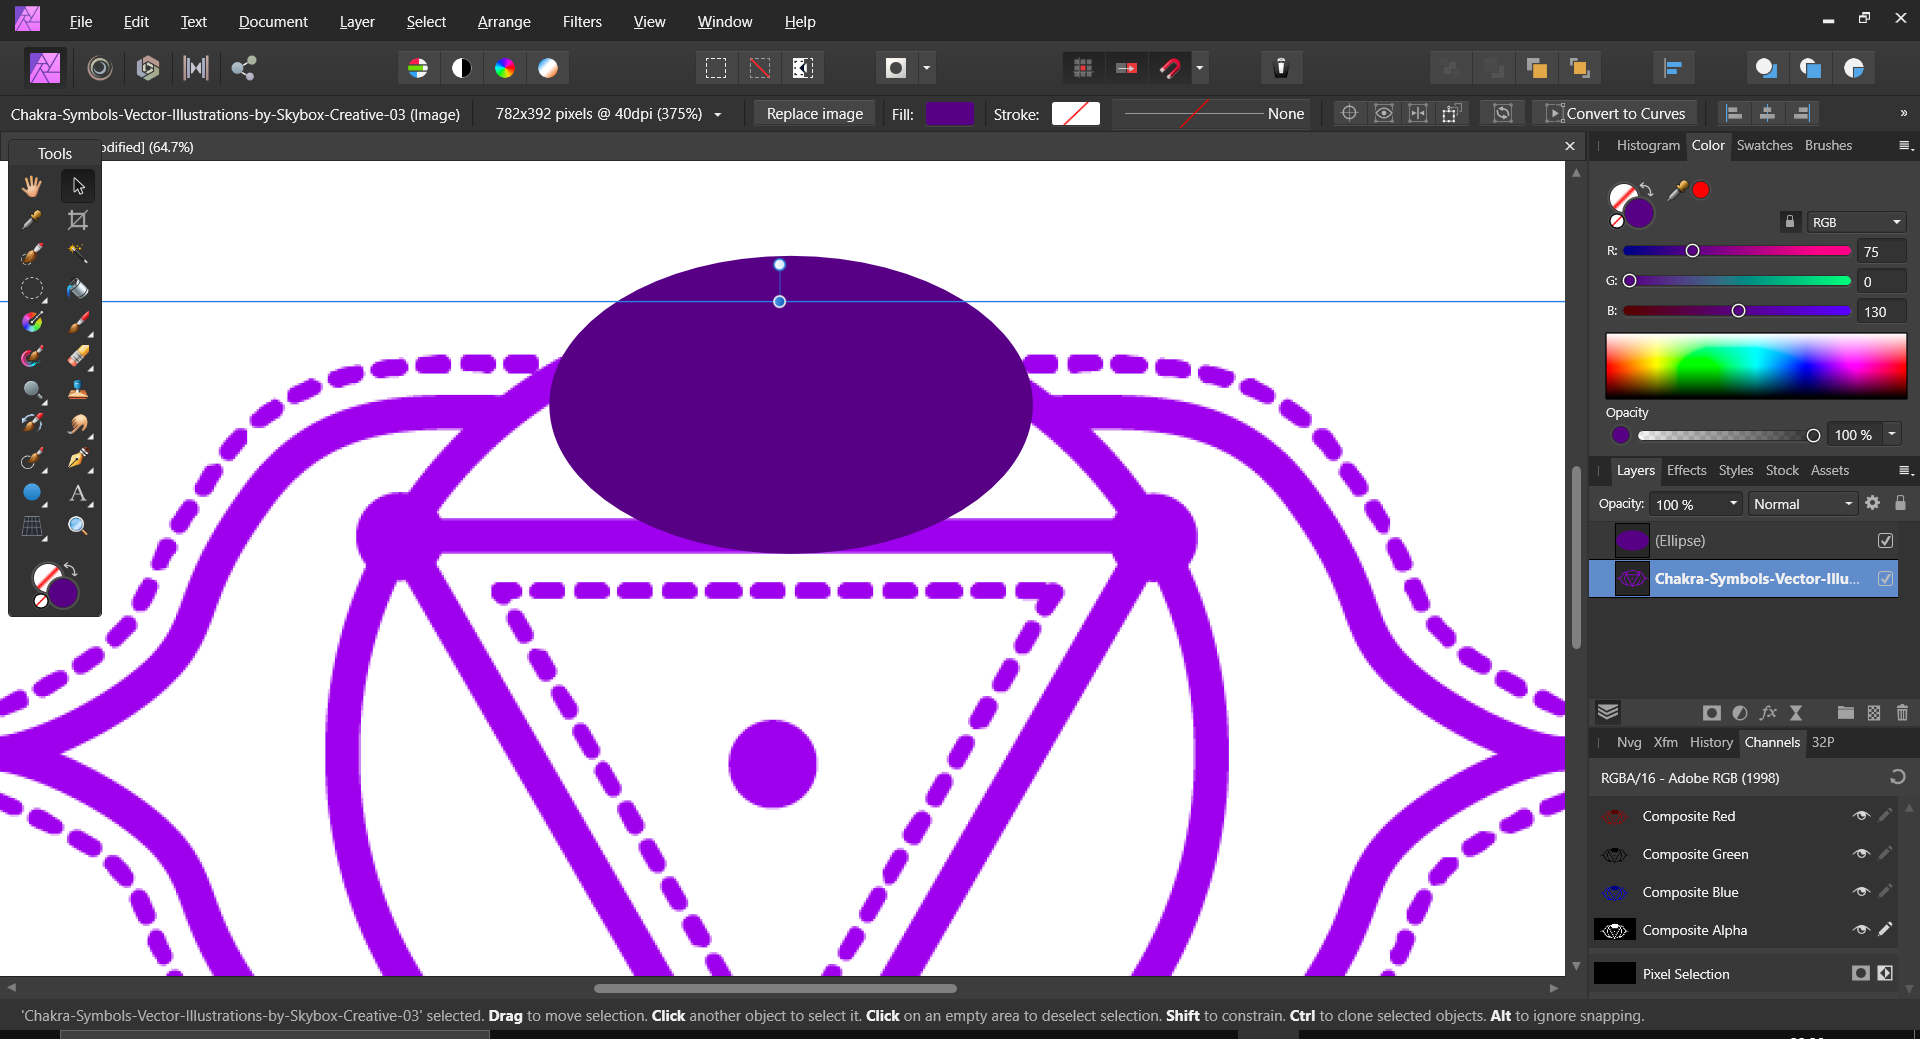Open the Filters menu

(x=582, y=21)
